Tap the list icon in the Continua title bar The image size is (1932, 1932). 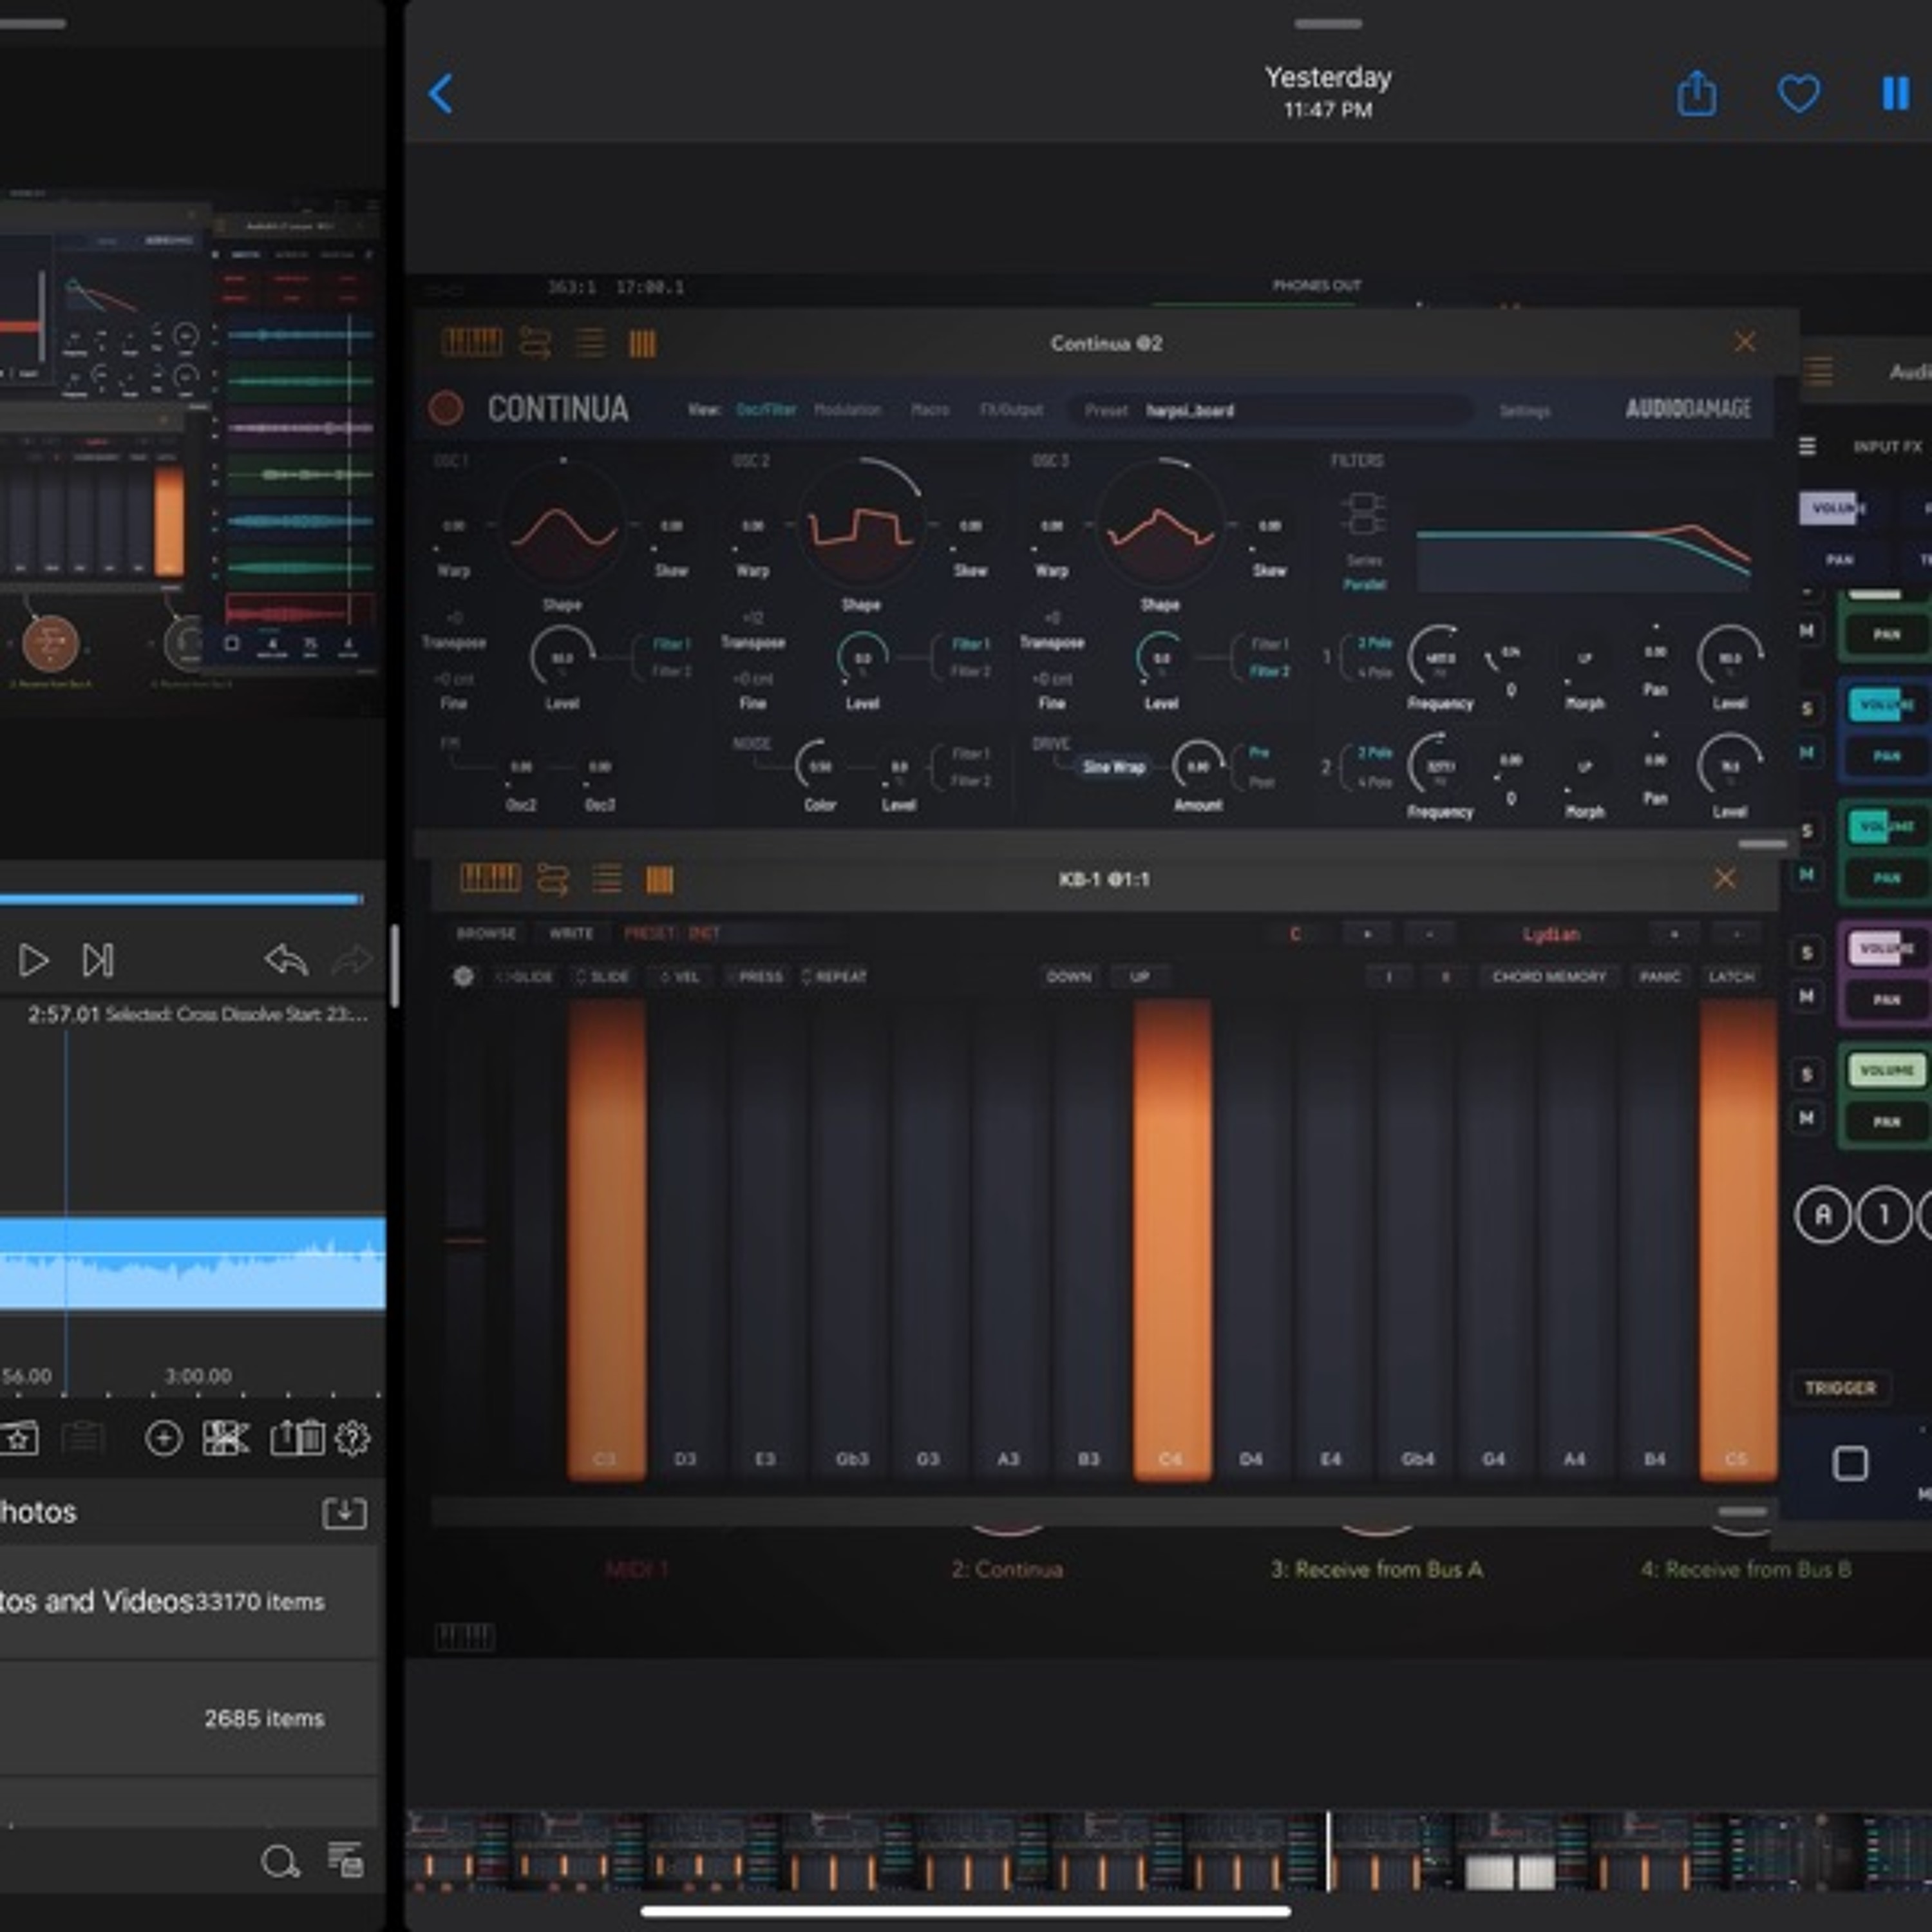click(x=590, y=343)
